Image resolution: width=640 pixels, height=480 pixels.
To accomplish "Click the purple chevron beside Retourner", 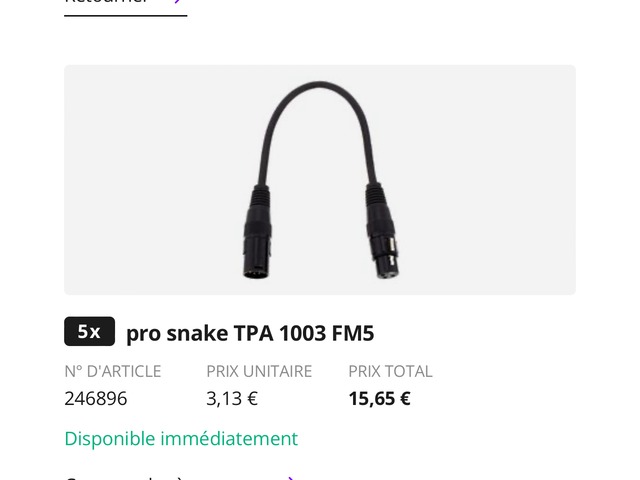I will (177, 2).
